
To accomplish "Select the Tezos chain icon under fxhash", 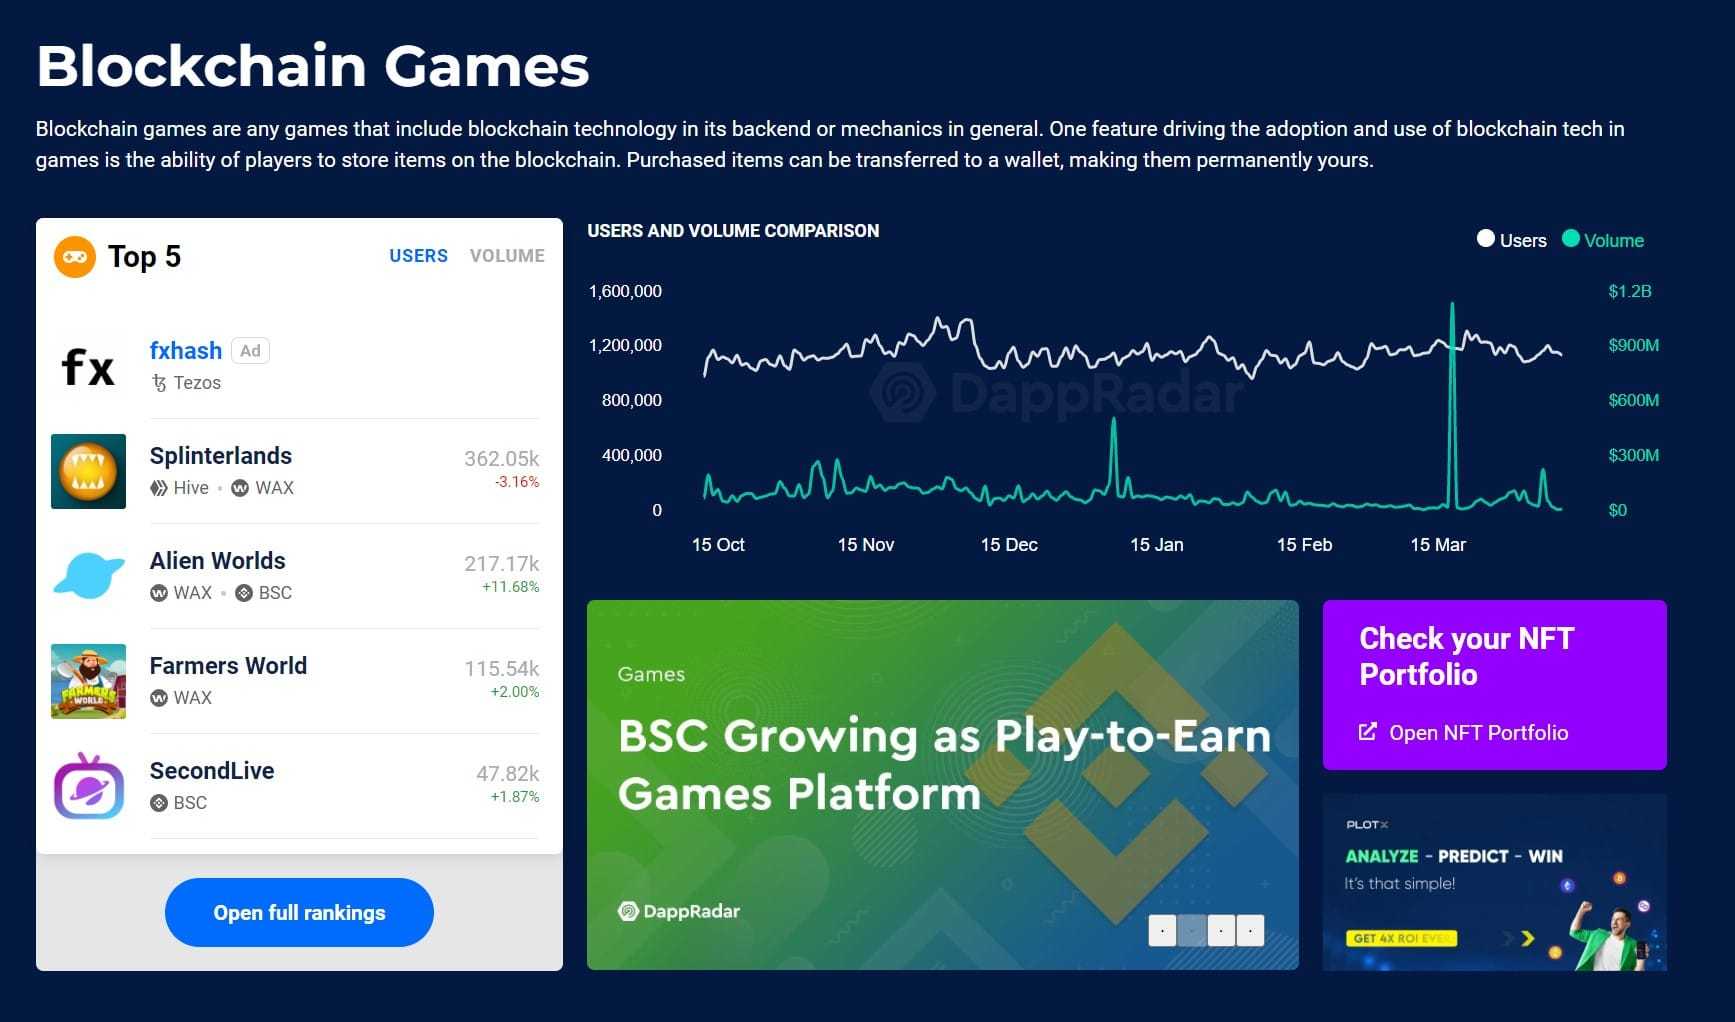I will coord(158,383).
